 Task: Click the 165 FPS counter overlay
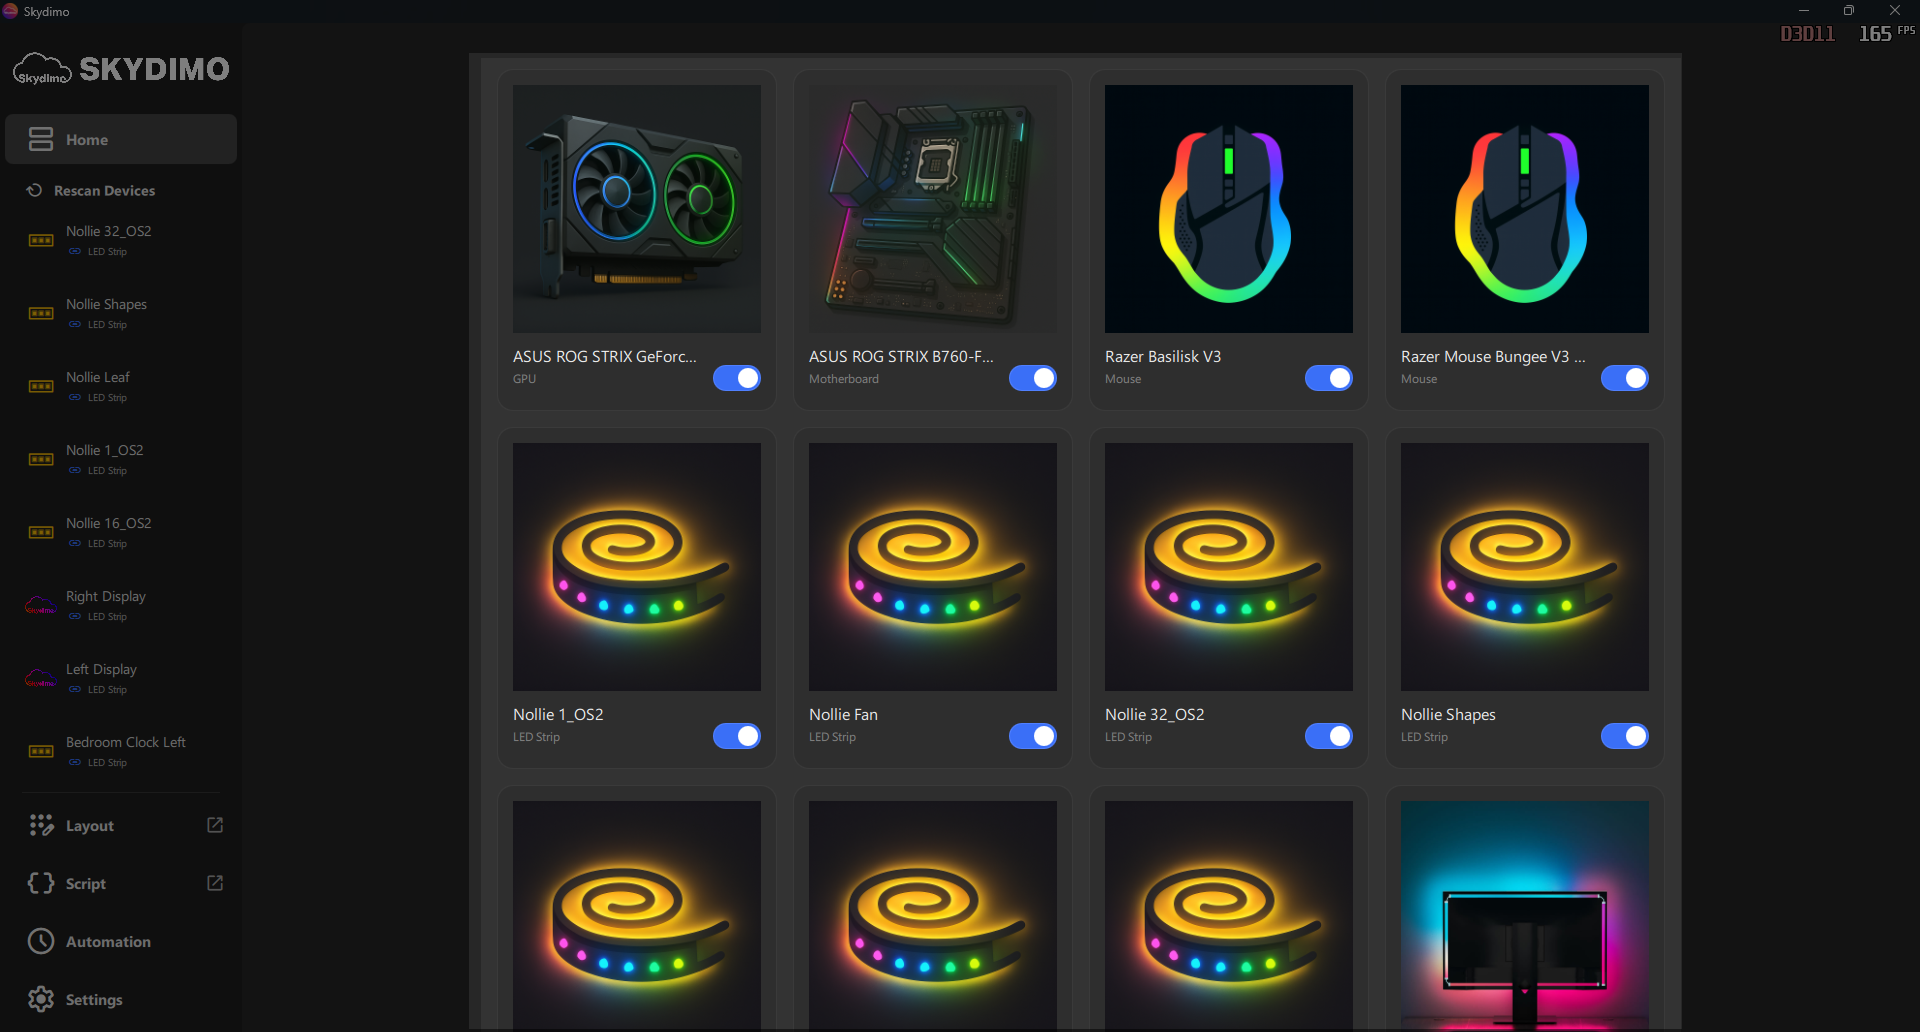point(1886,33)
